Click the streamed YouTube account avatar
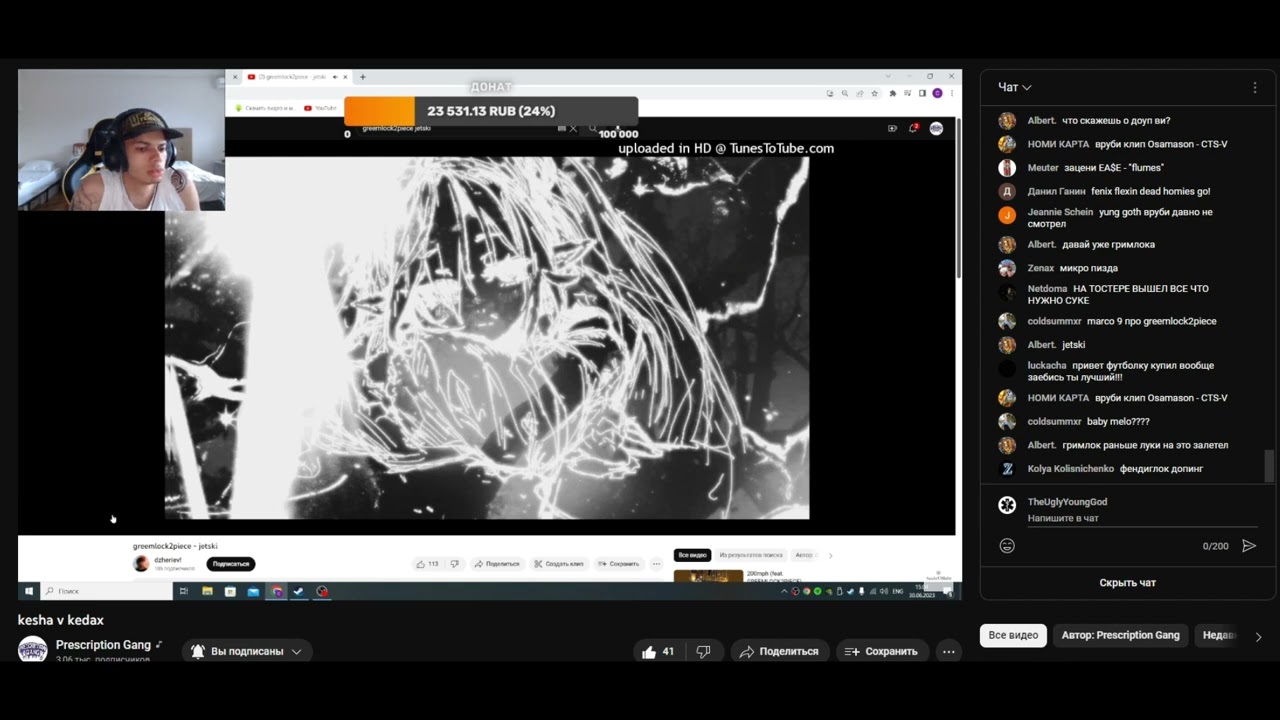This screenshot has height=720, width=1280. [936, 128]
